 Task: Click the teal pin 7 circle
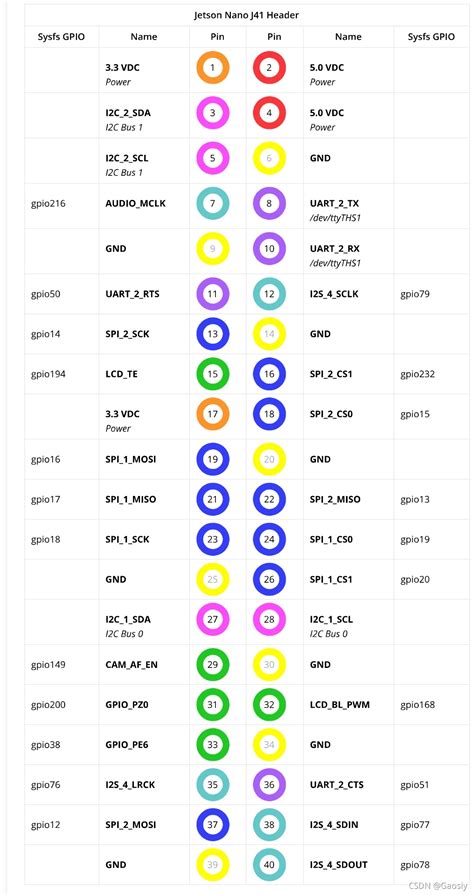click(212, 203)
